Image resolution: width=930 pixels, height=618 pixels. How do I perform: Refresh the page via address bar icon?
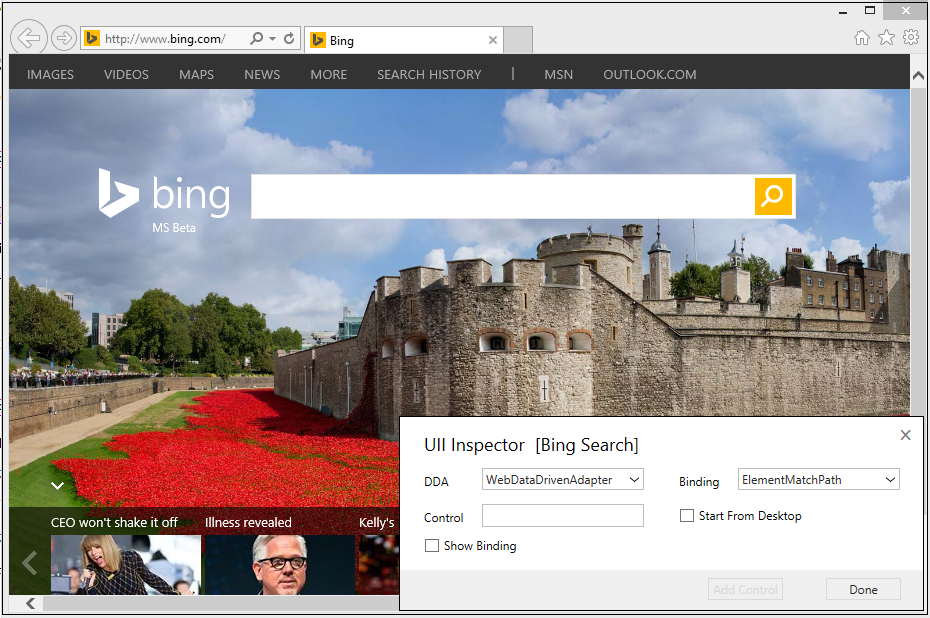click(288, 37)
